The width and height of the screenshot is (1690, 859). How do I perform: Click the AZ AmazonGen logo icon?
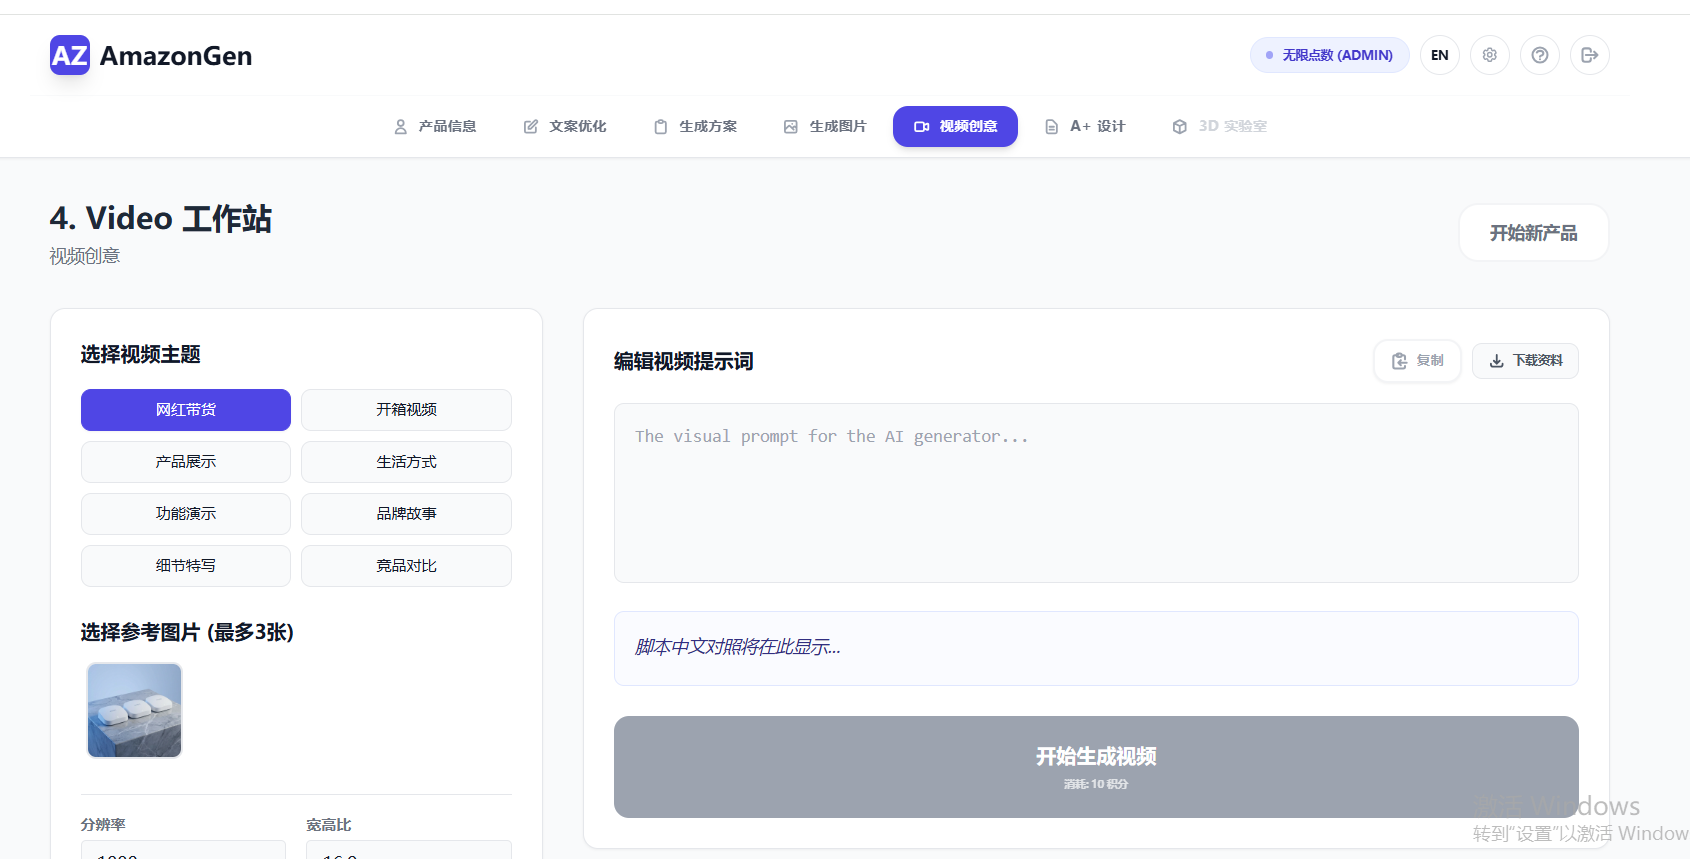tap(70, 55)
